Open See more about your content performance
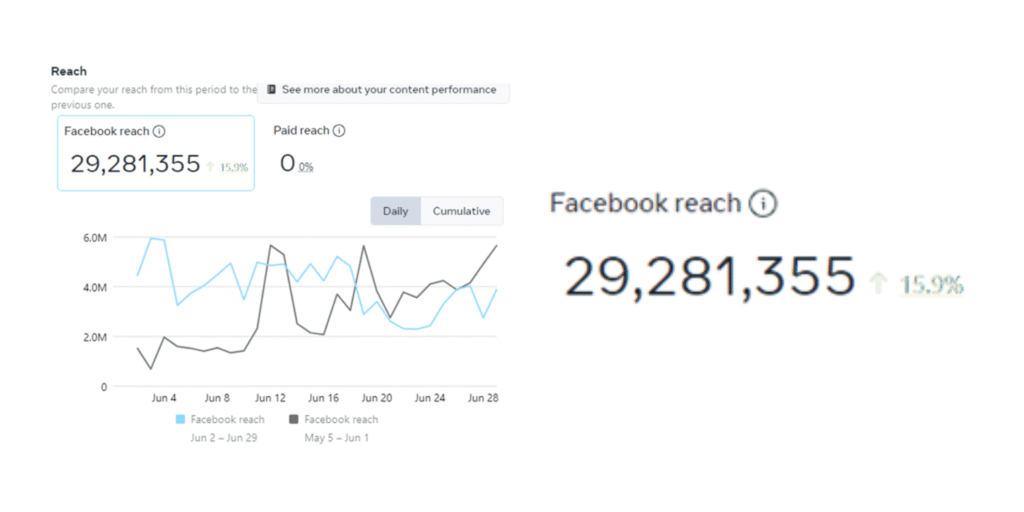Viewport: 1024px width, 512px height. [x=389, y=90]
